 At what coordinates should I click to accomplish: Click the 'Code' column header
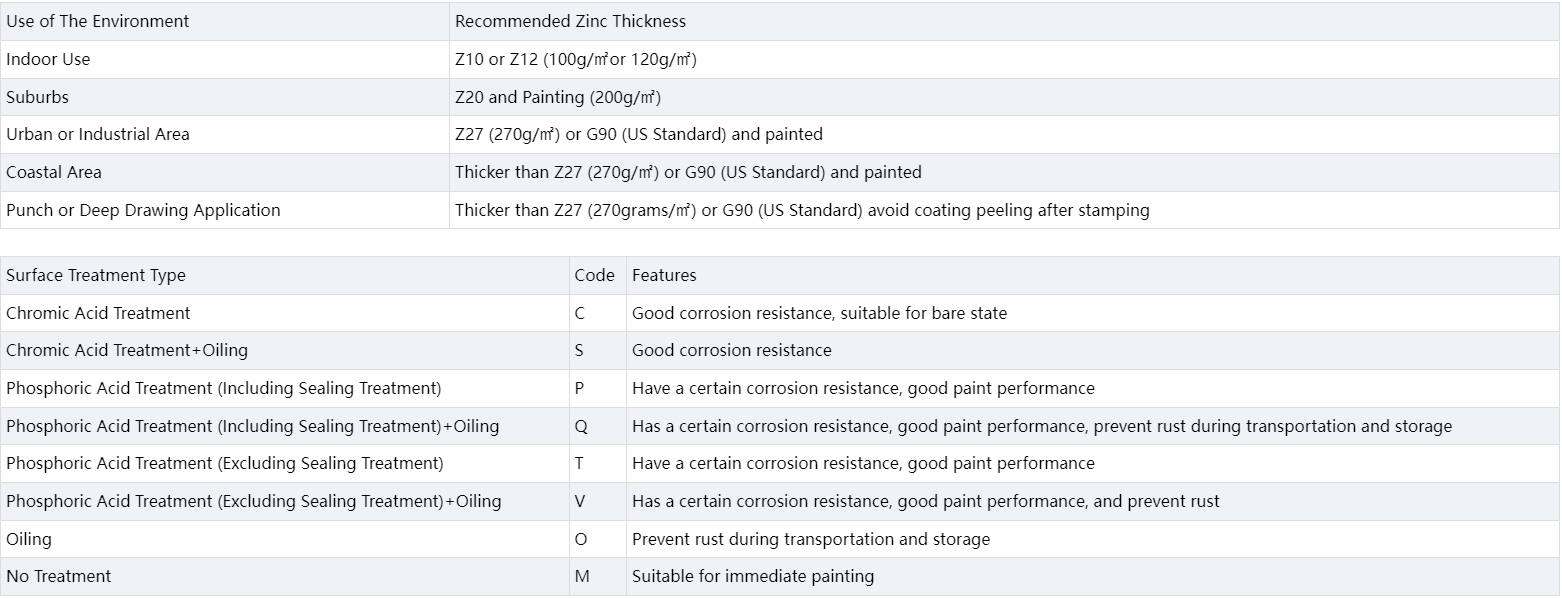tap(594, 275)
